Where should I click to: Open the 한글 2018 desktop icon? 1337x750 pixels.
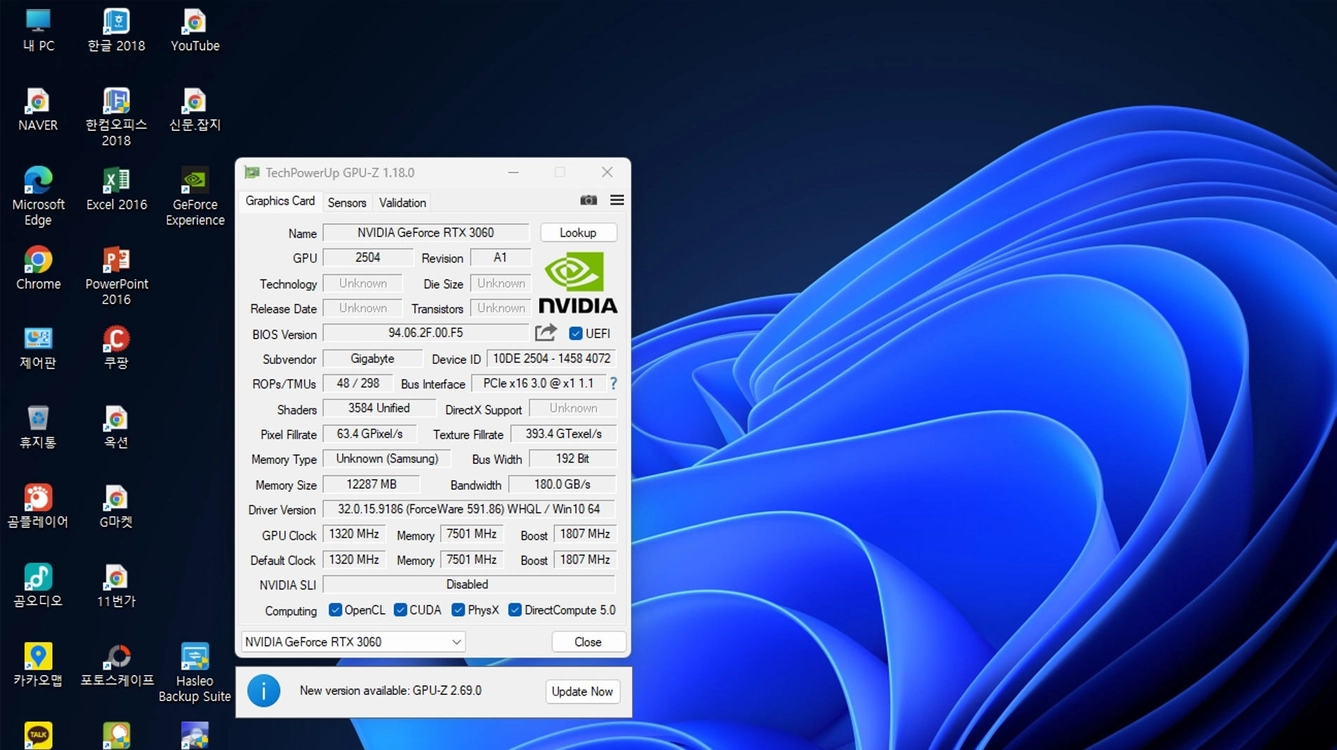click(x=116, y=30)
